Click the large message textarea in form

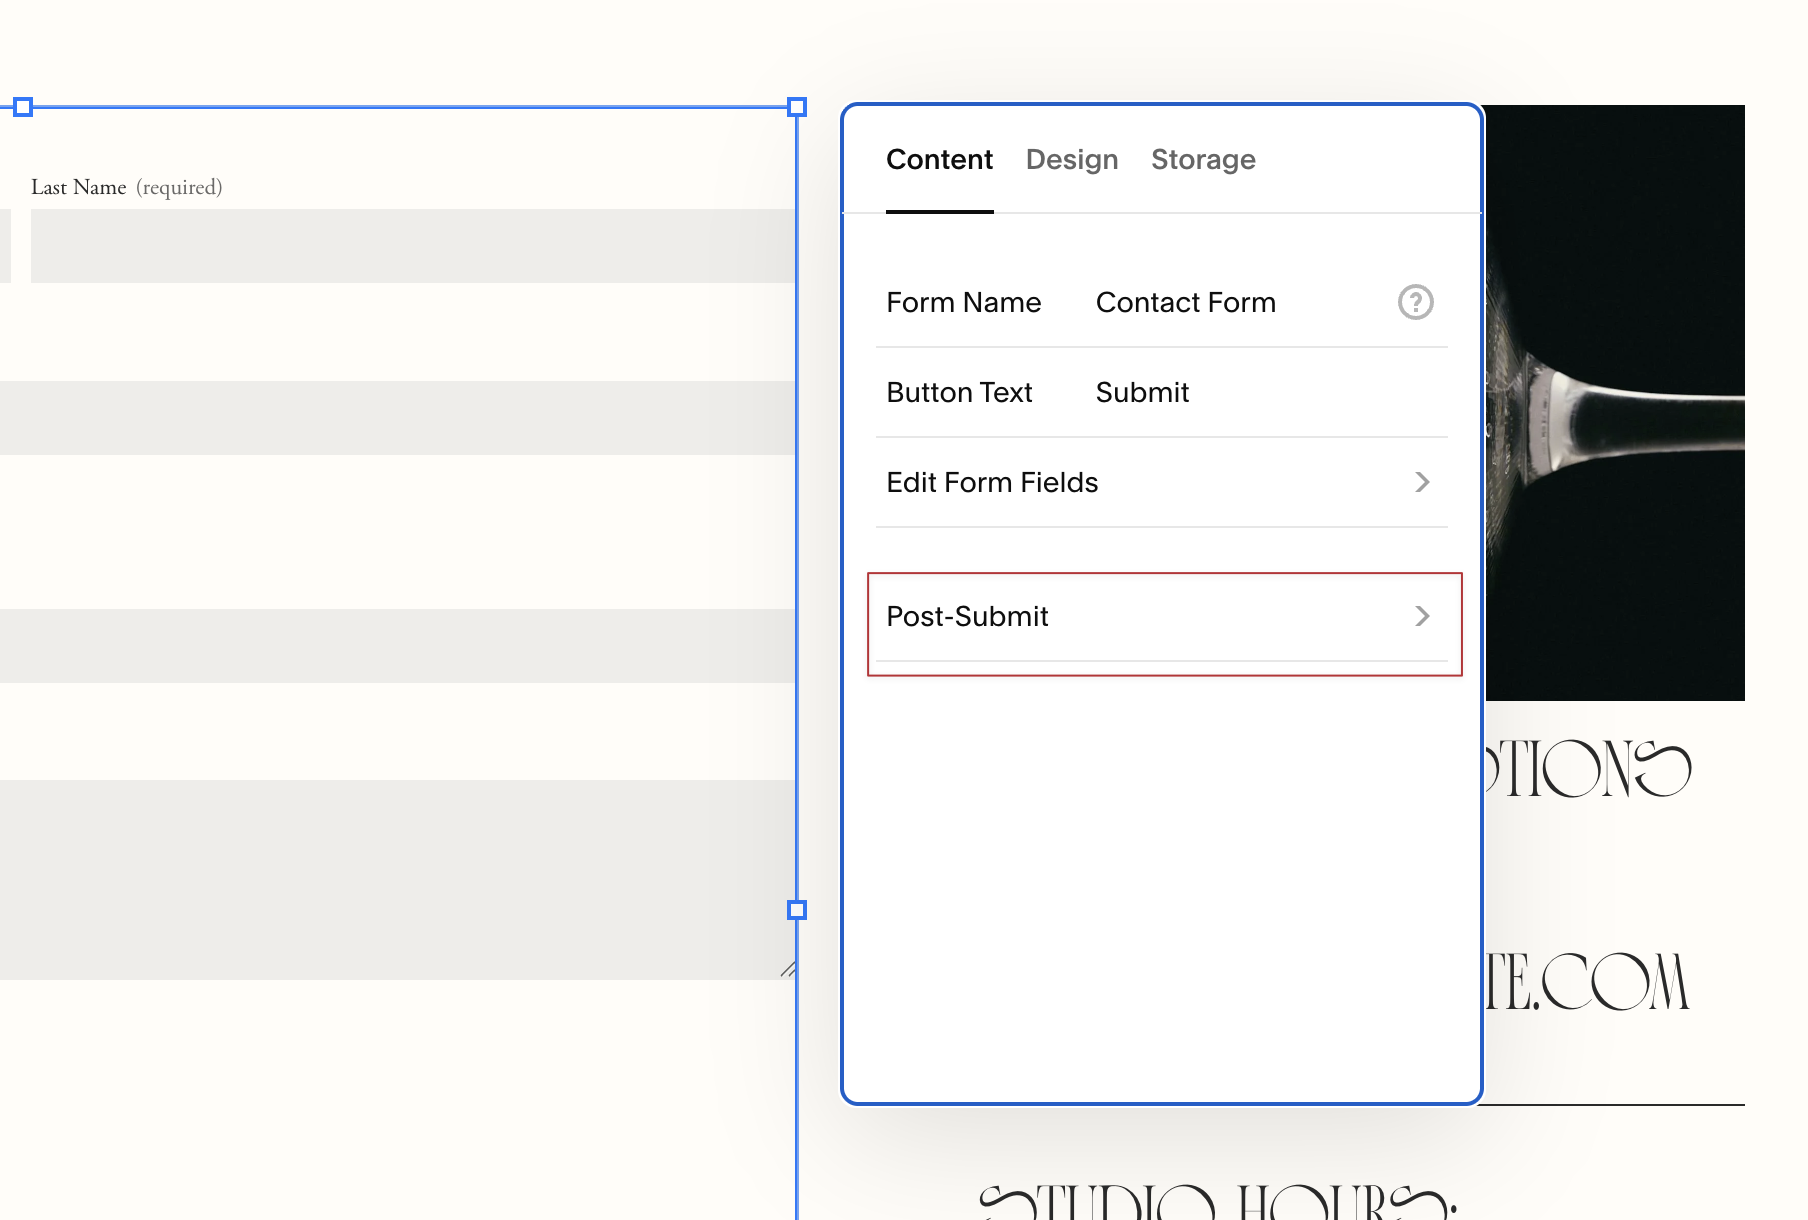point(398,880)
